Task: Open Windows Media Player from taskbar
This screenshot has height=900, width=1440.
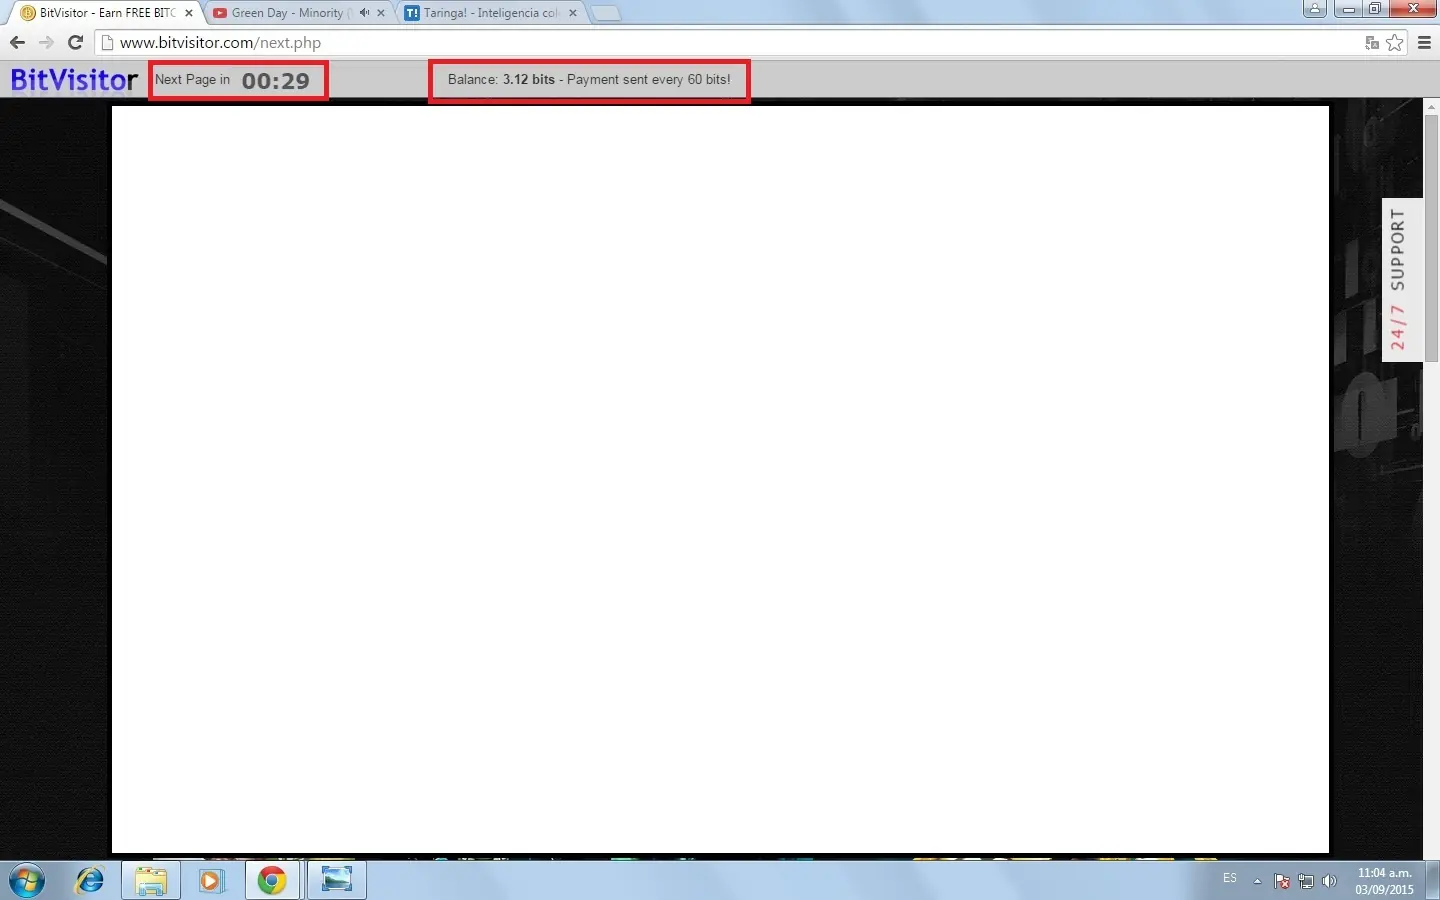Action: tap(211, 881)
